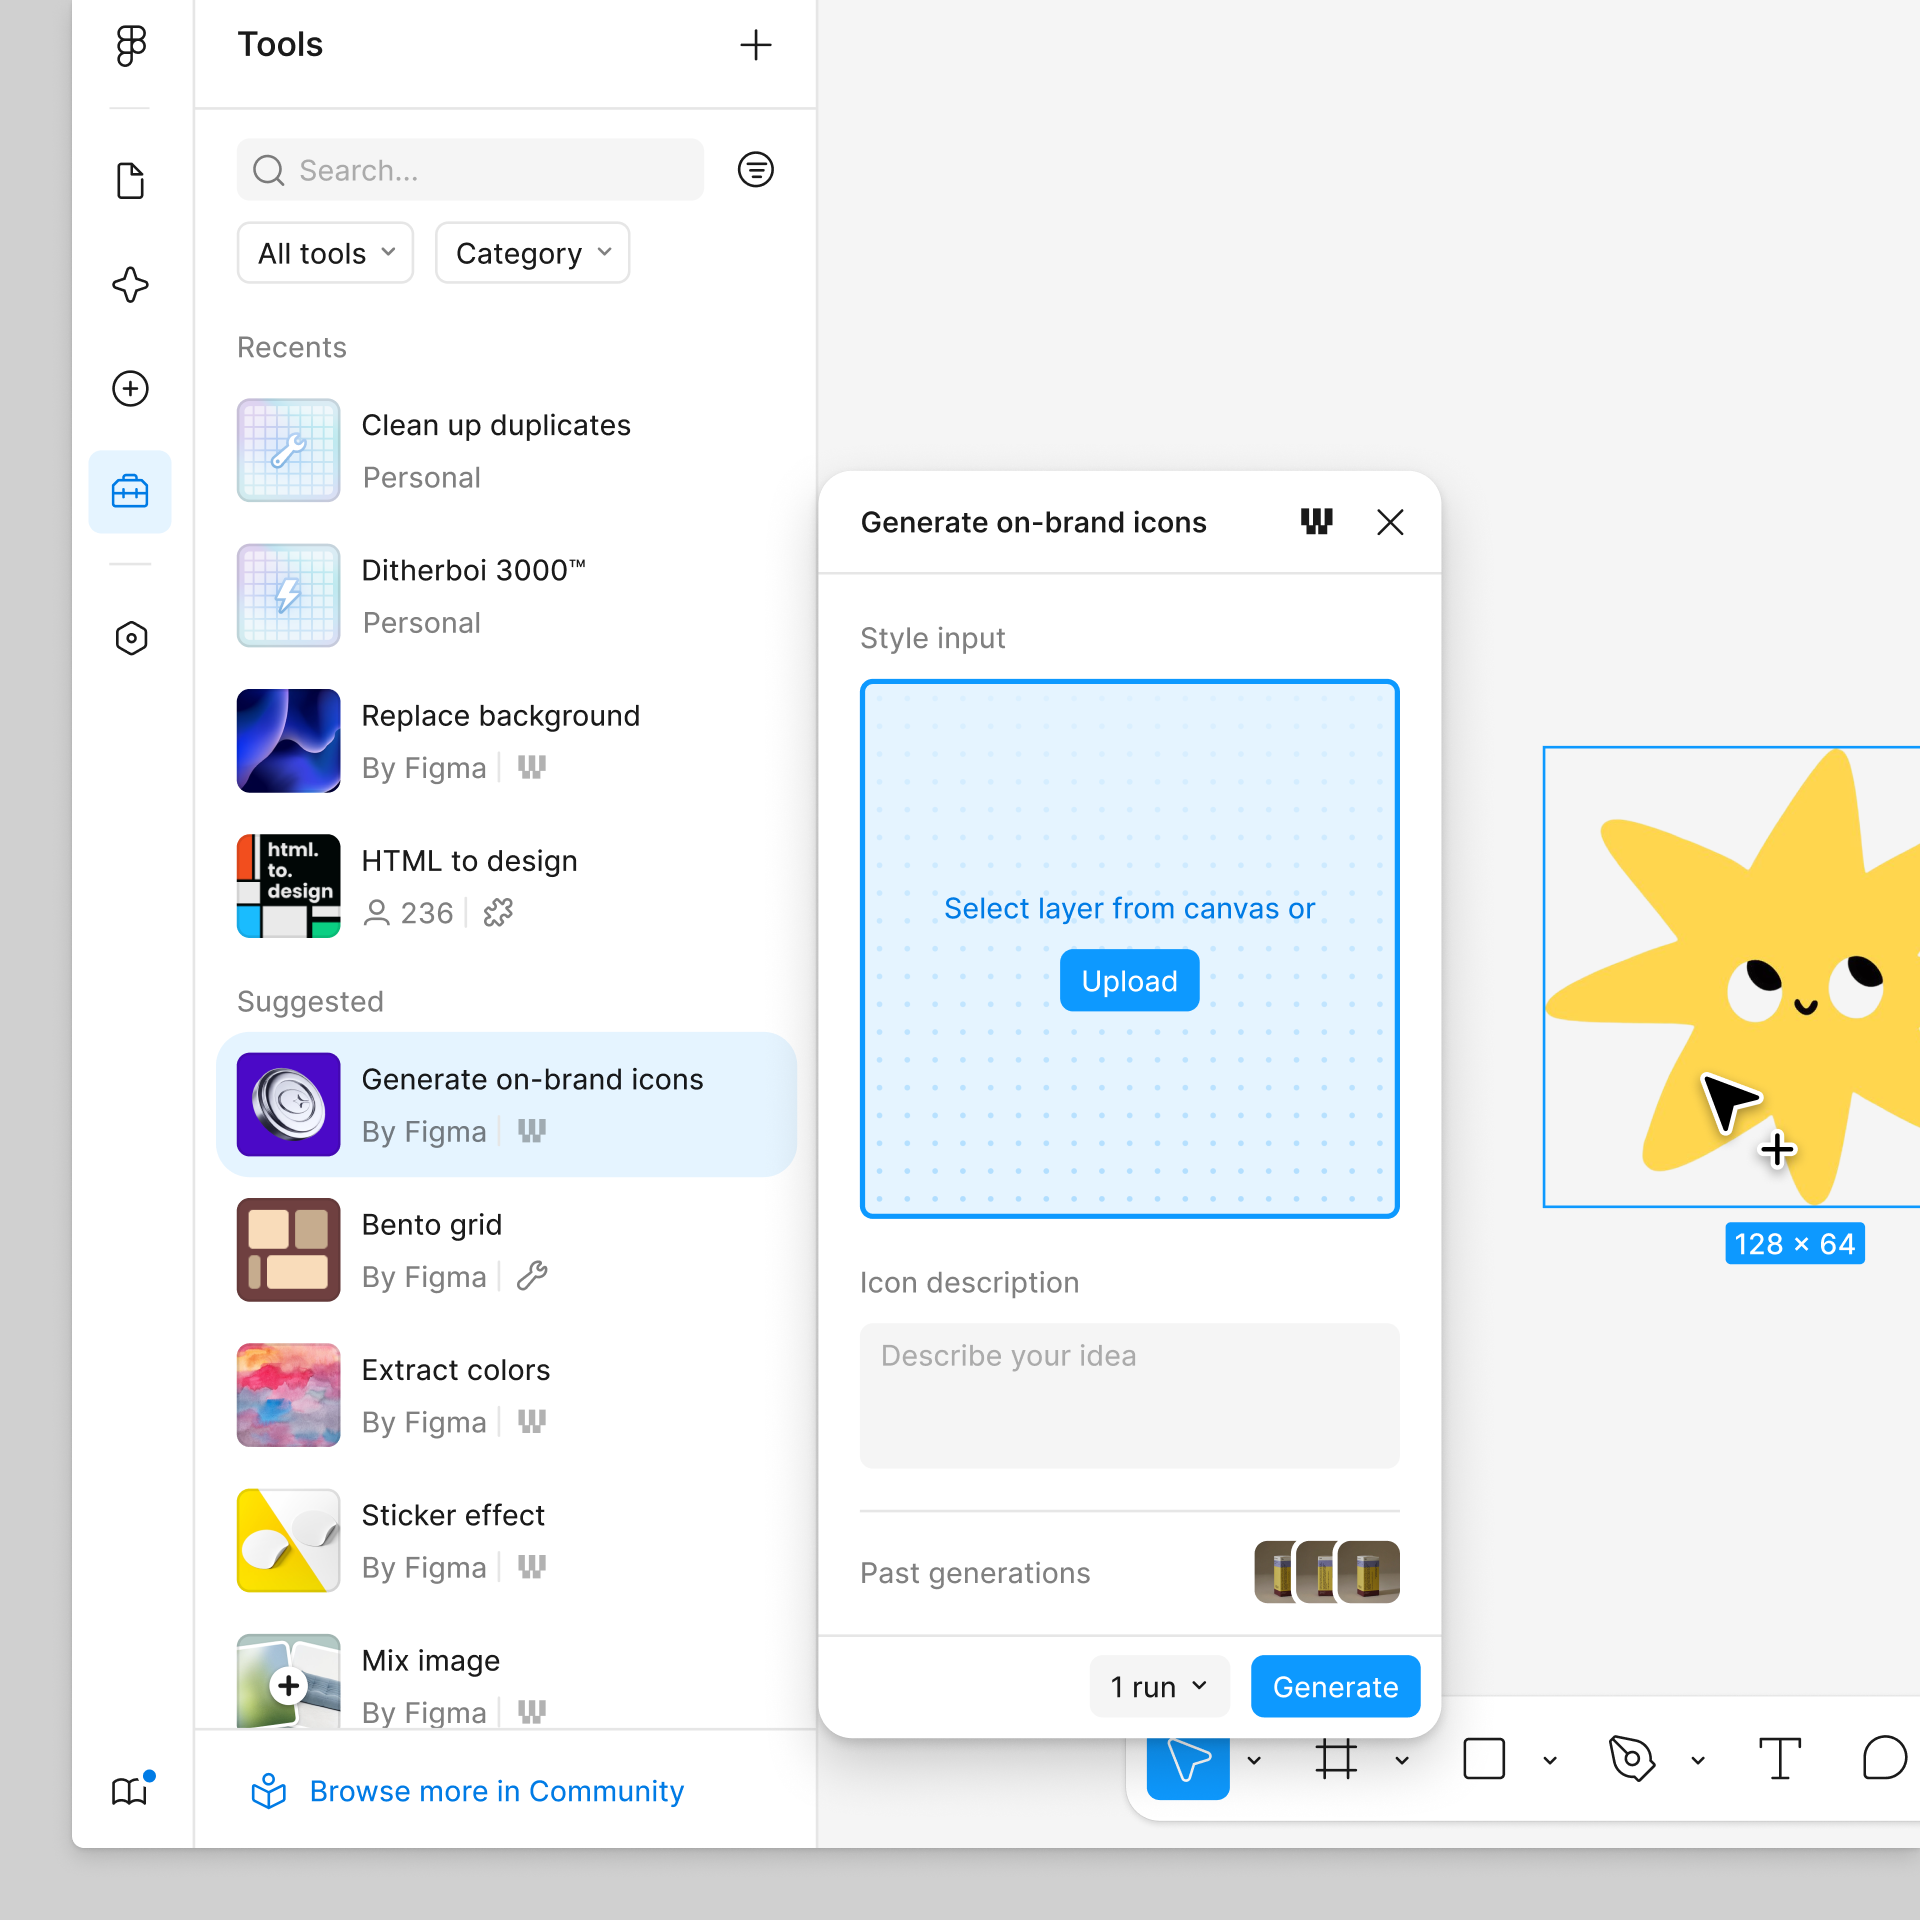Click the user count icon under HTML to design
The width and height of the screenshot is (1920, 1920).
point(376,912)
